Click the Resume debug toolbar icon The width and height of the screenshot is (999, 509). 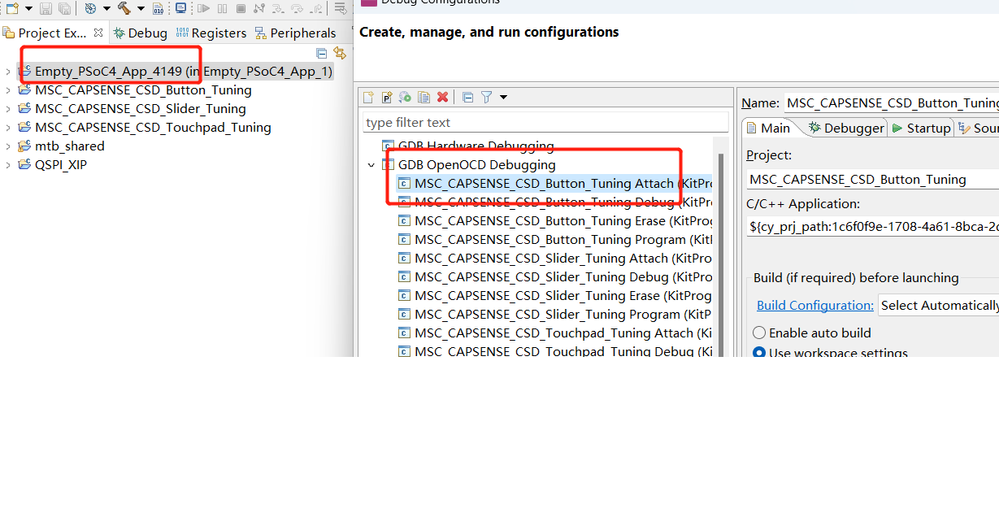click(203, 8)
